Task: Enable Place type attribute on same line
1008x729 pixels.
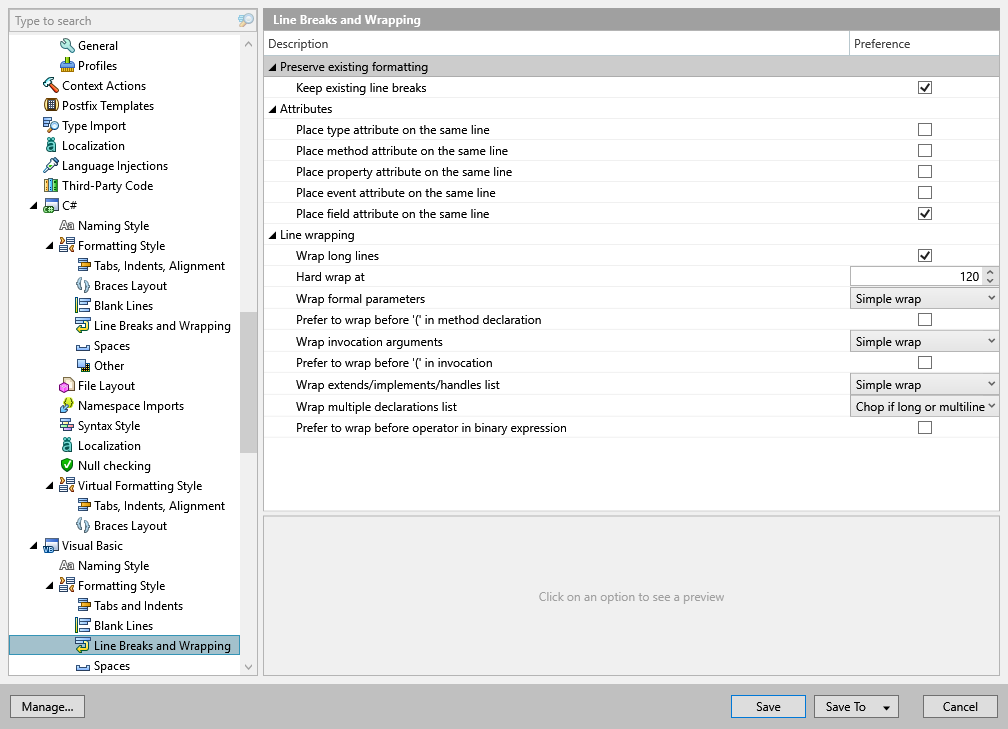Action: 924,130
